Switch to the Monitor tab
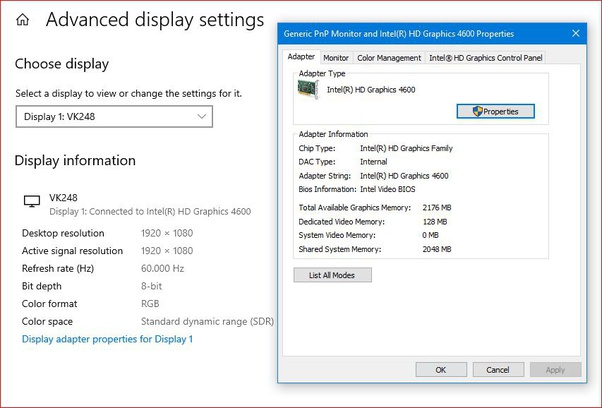This screenshot has width=602, height=408. point(336,58)
